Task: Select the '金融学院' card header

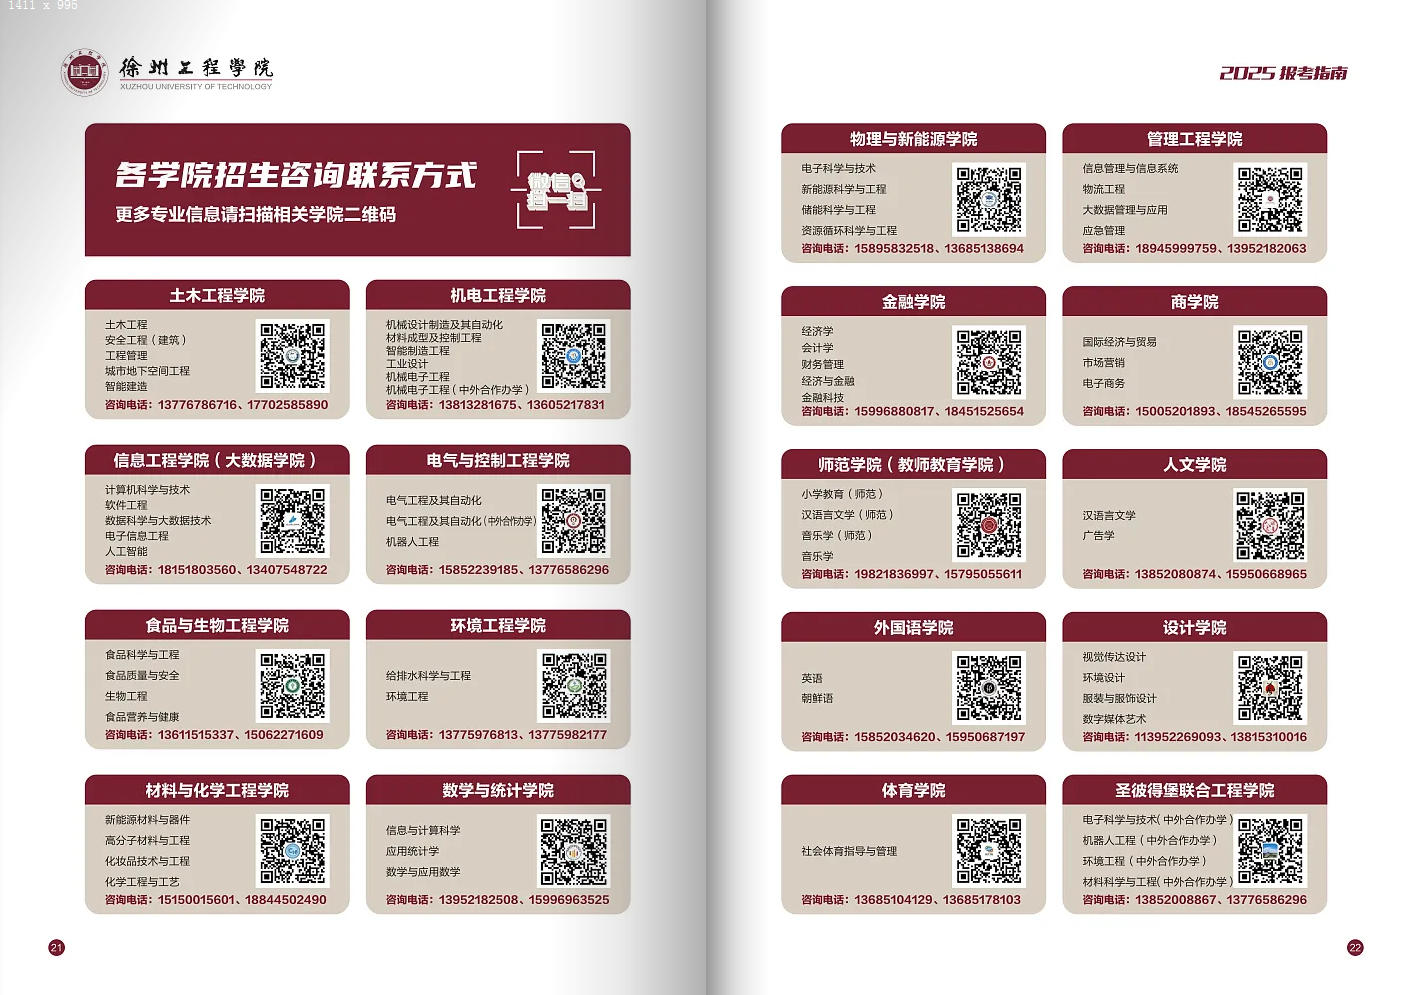Action: tap(913, 302)
